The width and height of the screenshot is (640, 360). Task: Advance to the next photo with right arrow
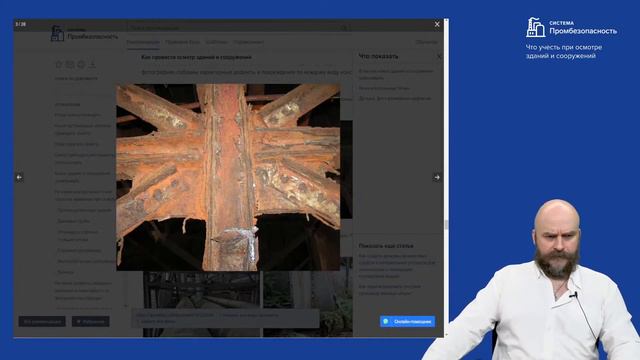[x=437, y=178]
